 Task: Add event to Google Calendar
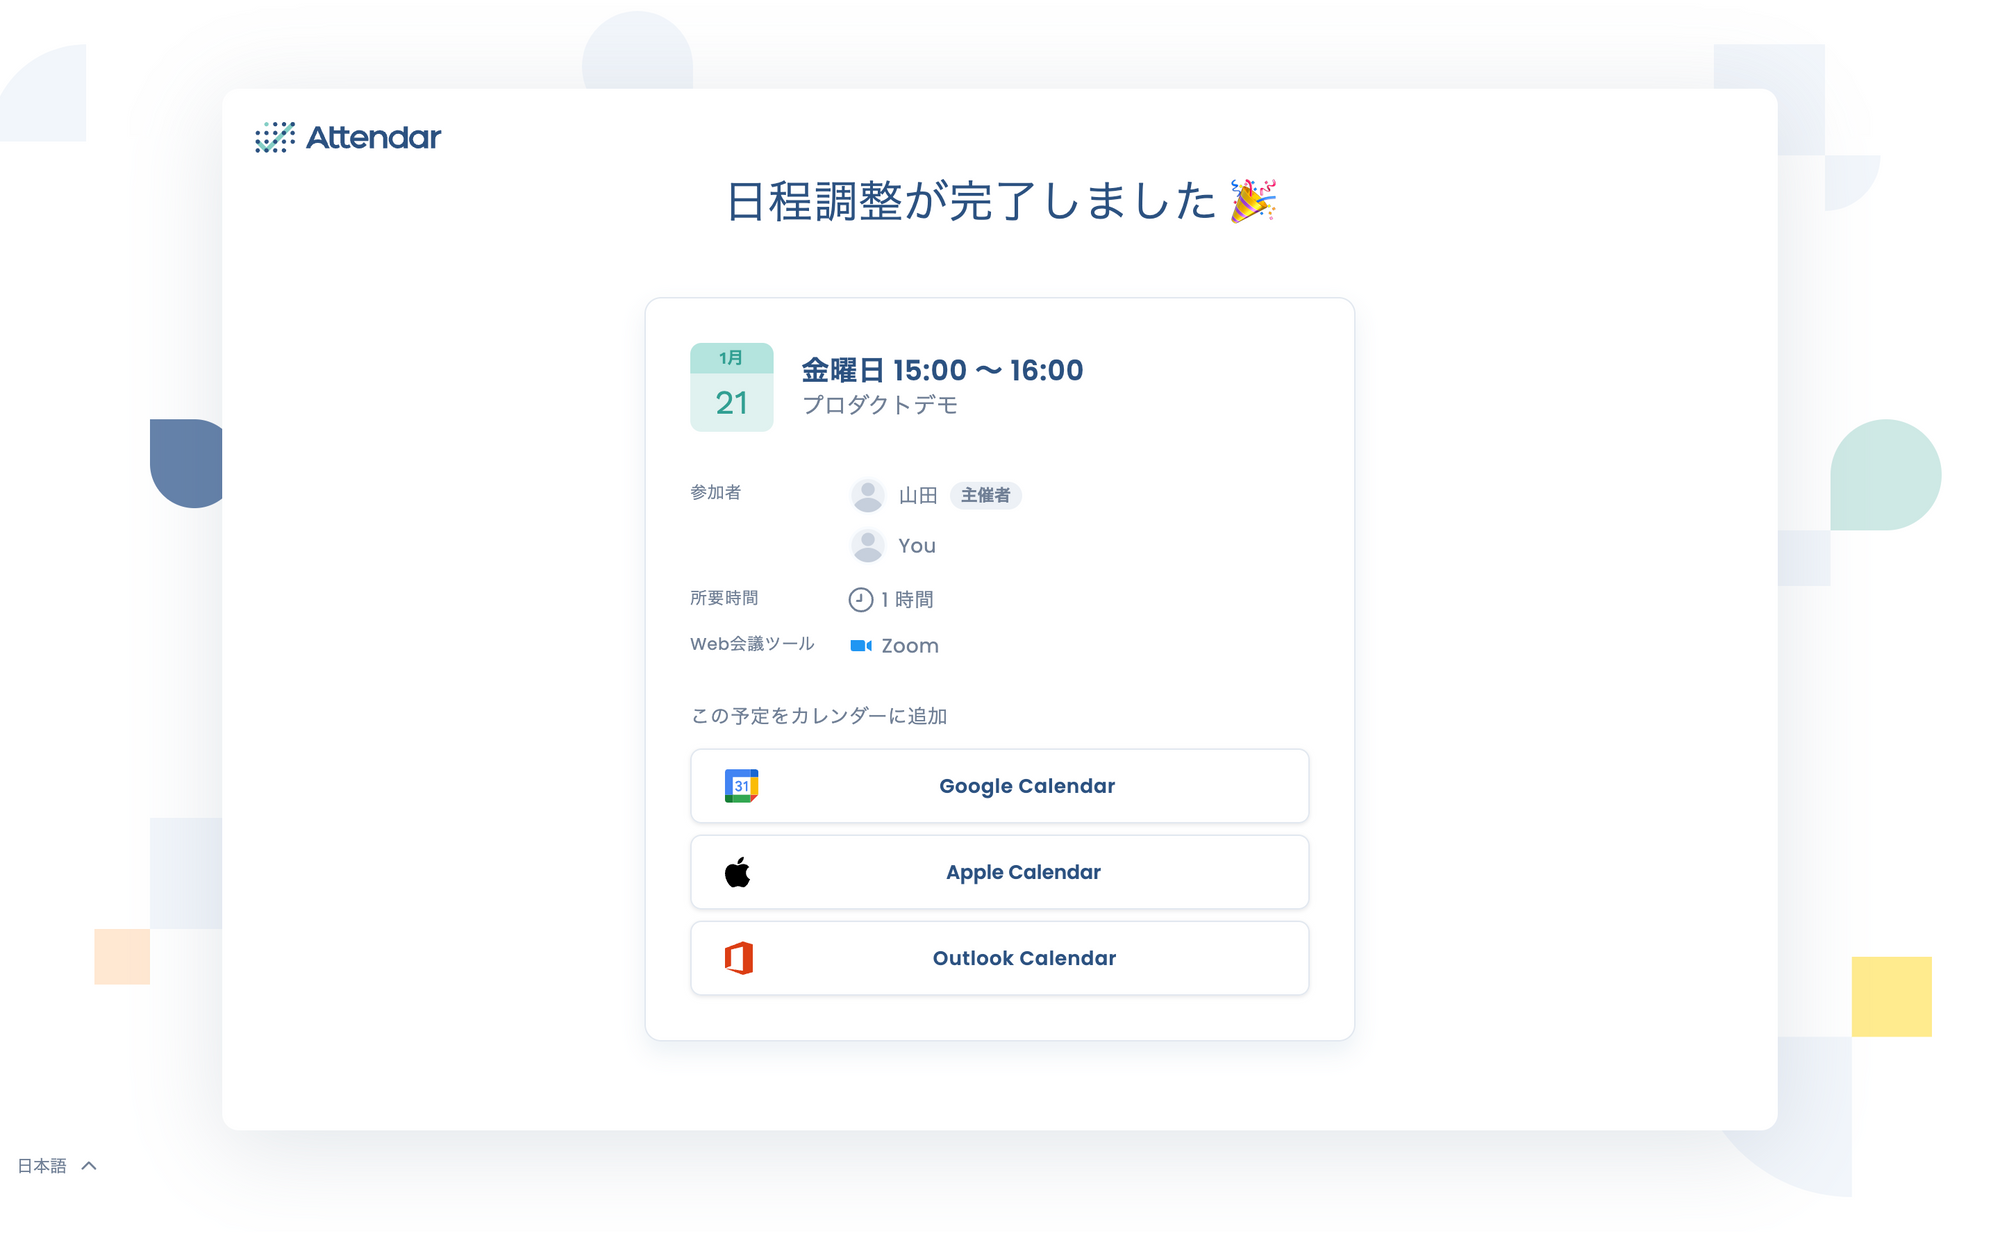coord(999,786)
